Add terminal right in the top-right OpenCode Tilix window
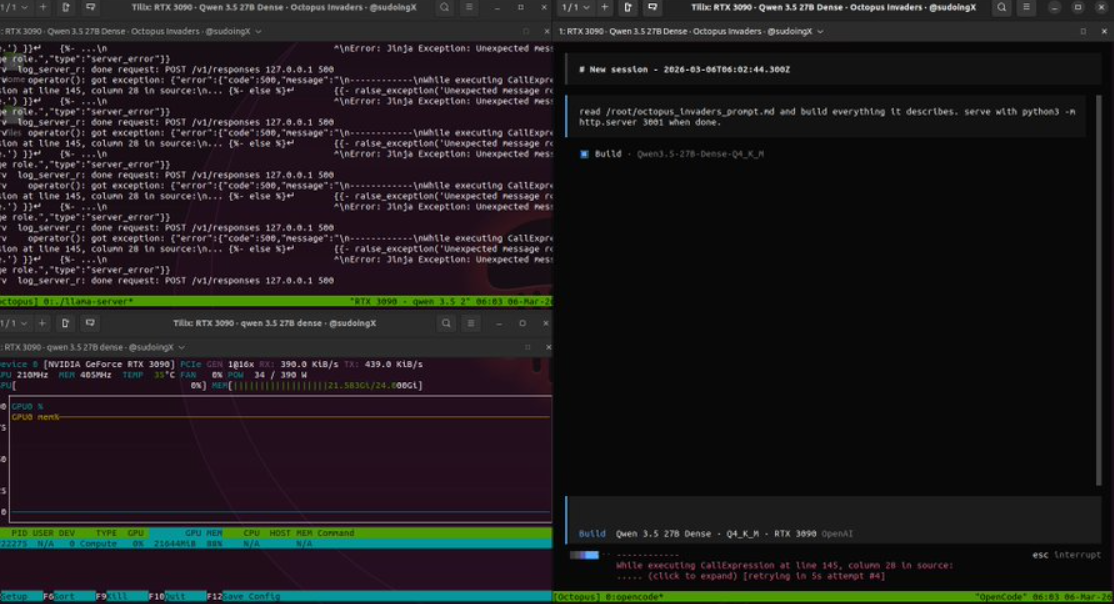This screenshot has height=604, width=1114. pos(628,7)
